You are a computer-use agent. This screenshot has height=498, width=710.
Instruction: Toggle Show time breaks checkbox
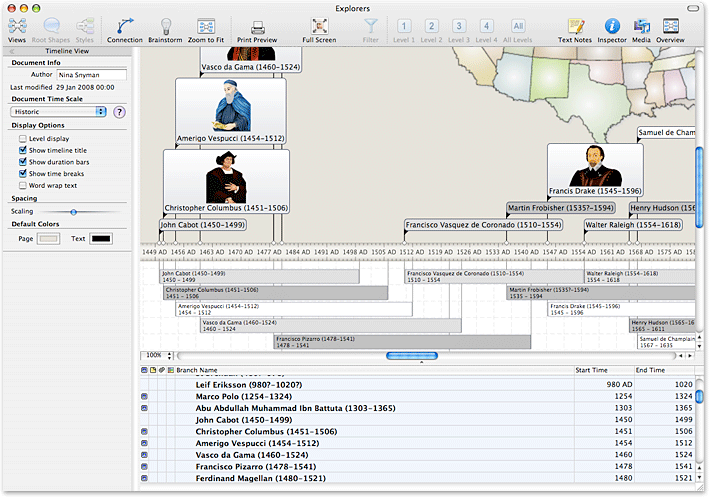[x=23, y=173]
